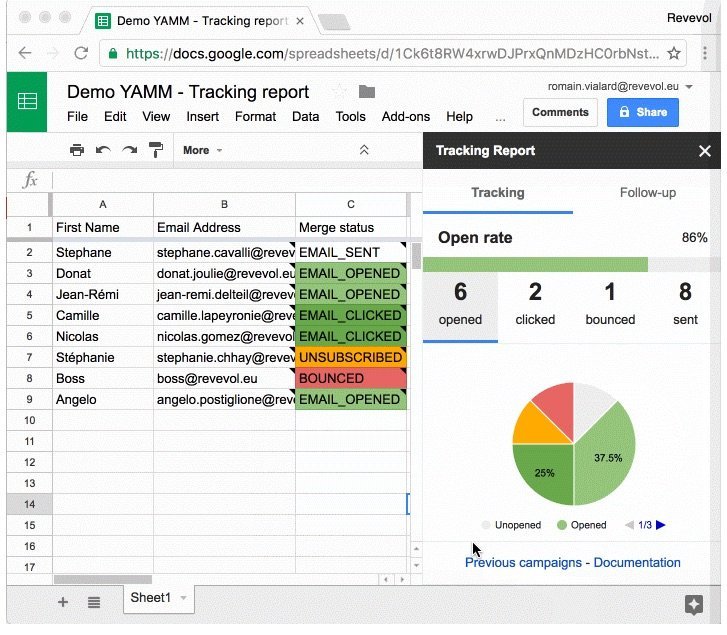The width and height of the screenshot is (727, 635).
Task: Open the View menu
Action: click(x=156, y=116)
